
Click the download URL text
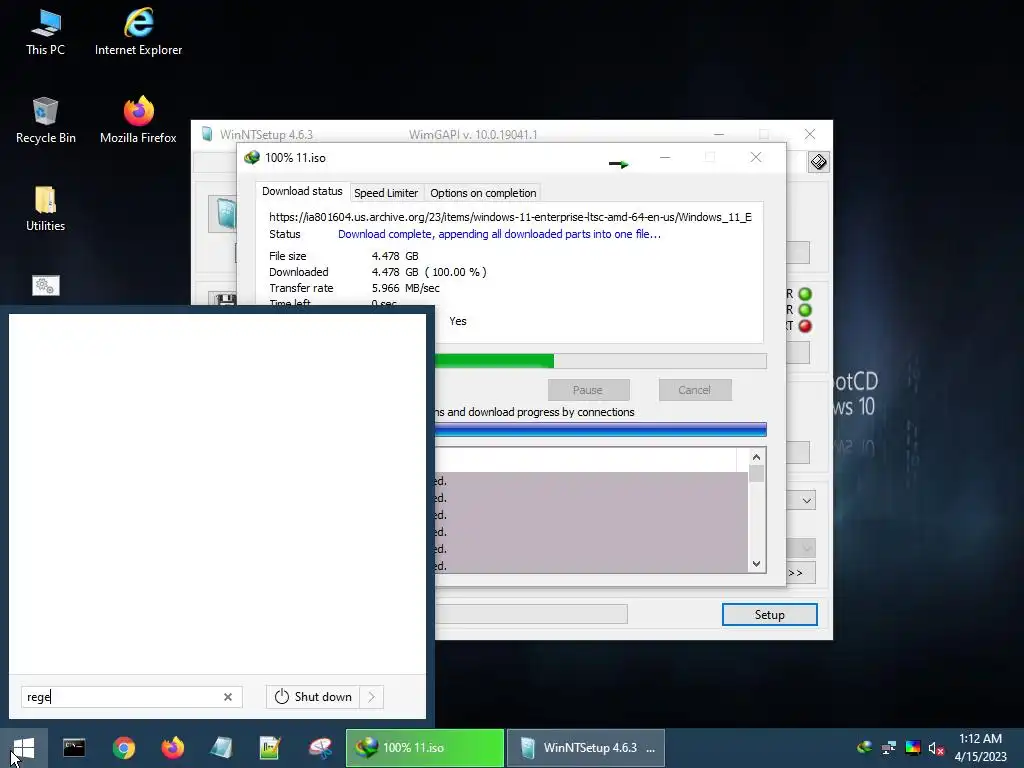510,217
